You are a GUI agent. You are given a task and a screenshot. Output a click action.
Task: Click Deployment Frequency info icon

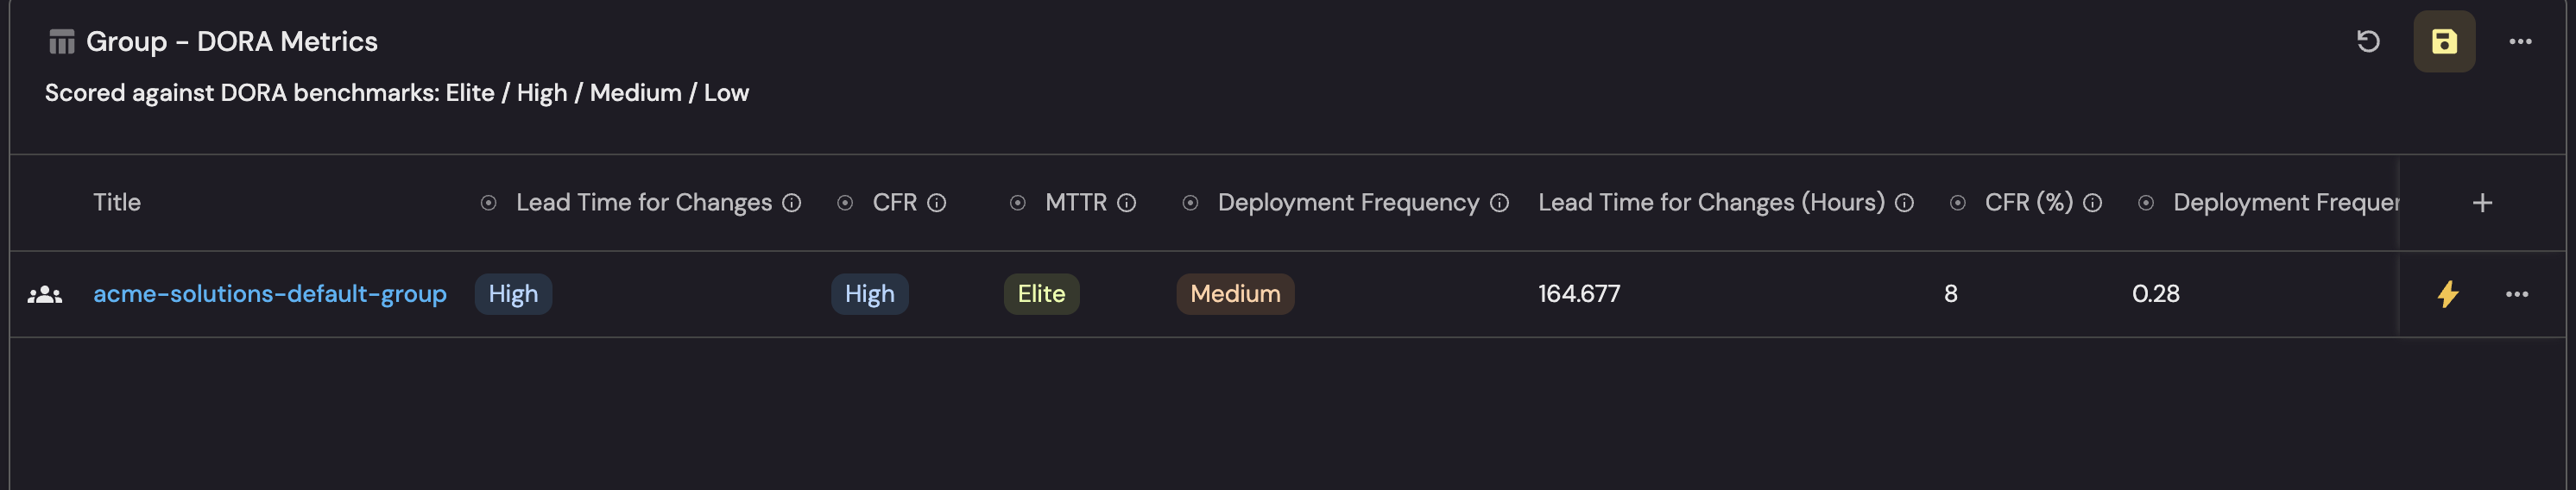pos(1499,203)
